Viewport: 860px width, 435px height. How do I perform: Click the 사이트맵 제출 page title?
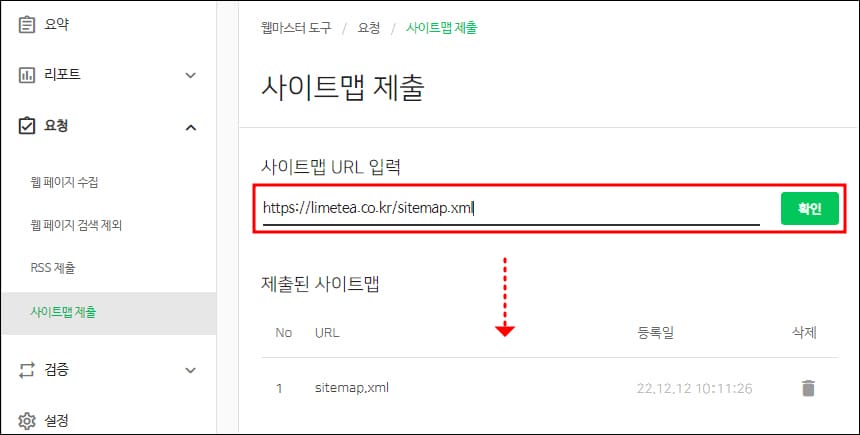(343, 88)
